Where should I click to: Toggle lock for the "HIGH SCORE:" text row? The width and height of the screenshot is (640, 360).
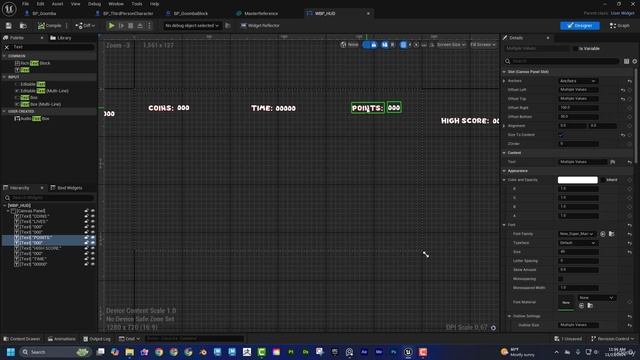click(x=87, y=248)
